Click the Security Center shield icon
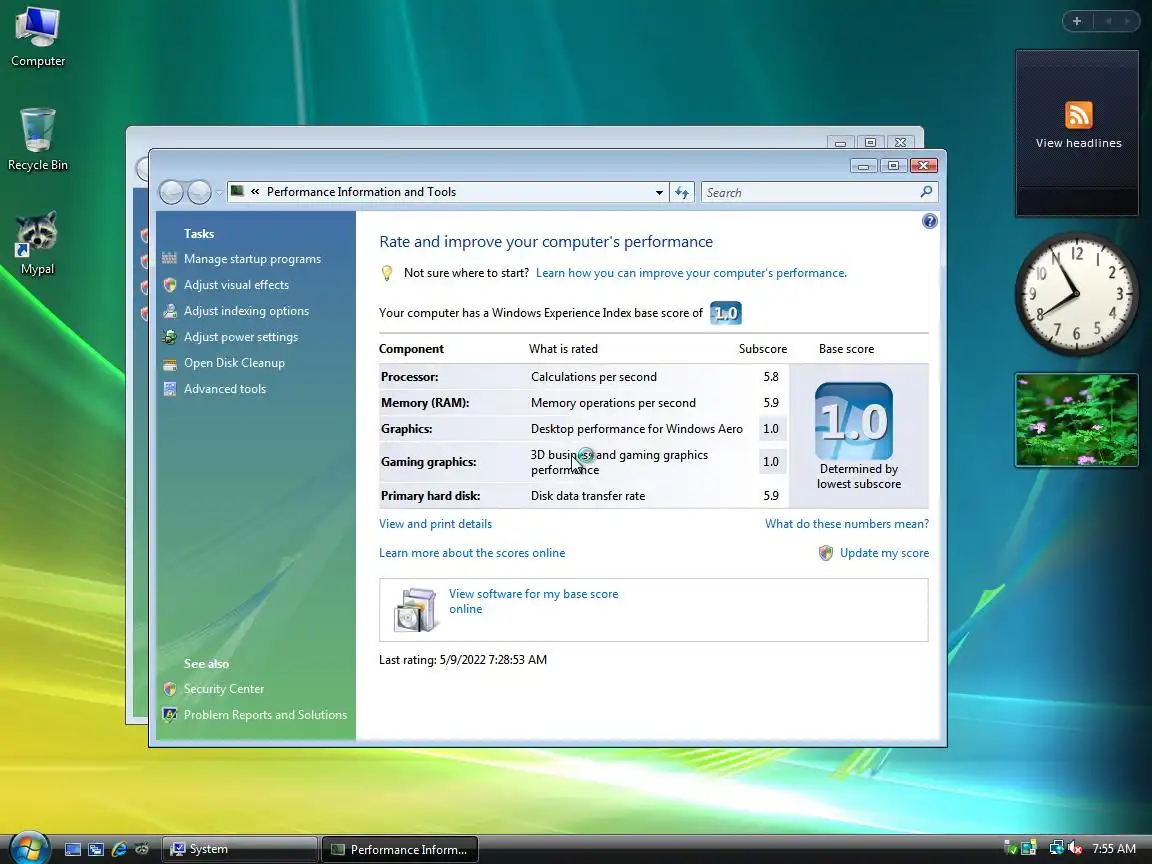 [x=170, y=688]
